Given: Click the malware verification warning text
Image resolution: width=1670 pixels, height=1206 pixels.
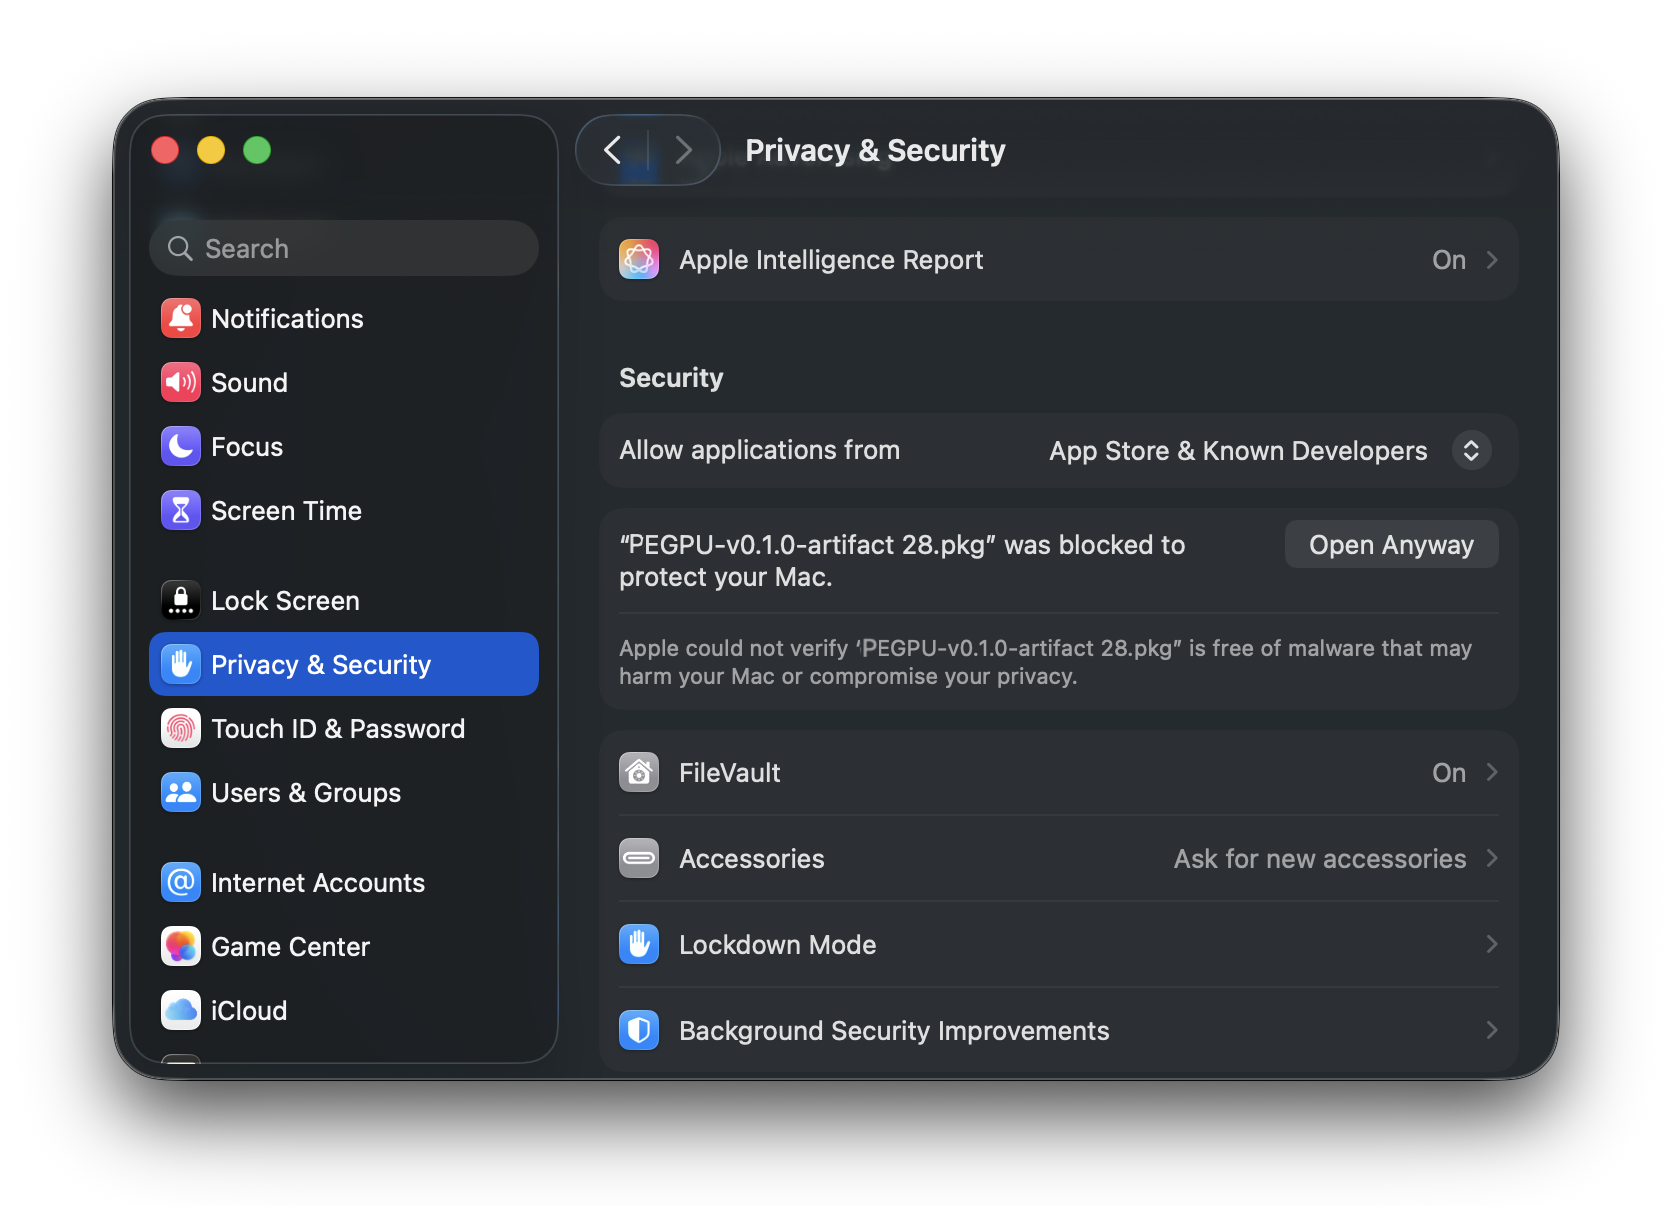Looking at the screenshot, I should click(x=1045, y=662).
